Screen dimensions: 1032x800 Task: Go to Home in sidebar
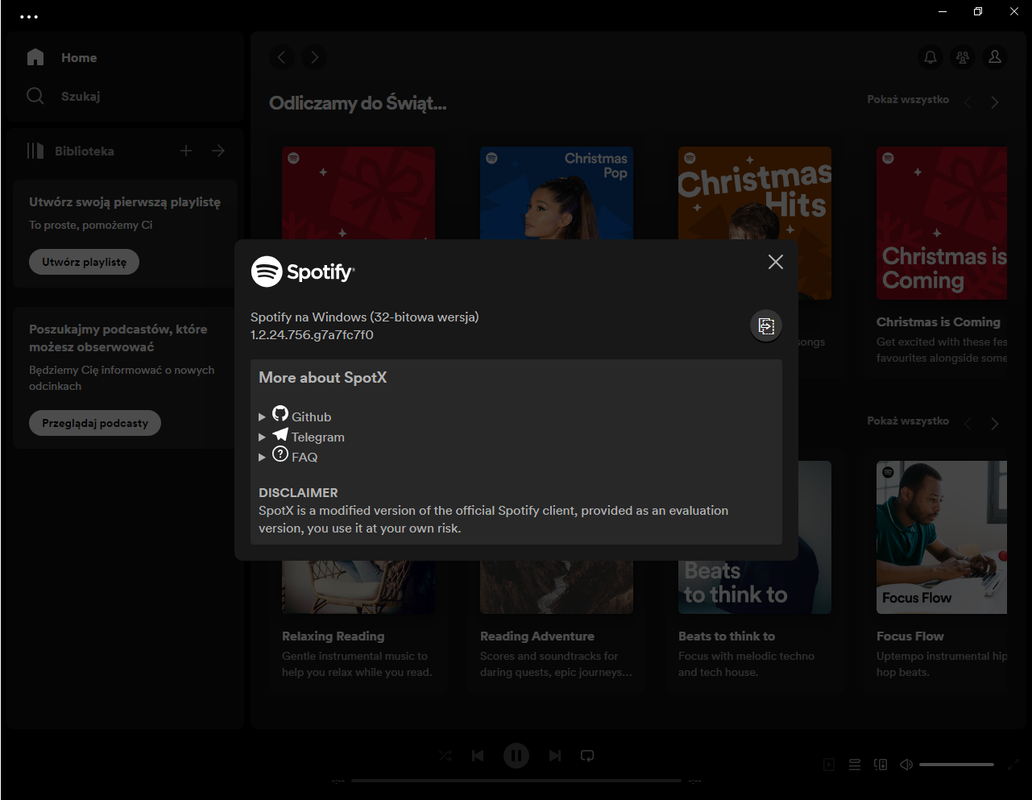[x=79, y=58]
